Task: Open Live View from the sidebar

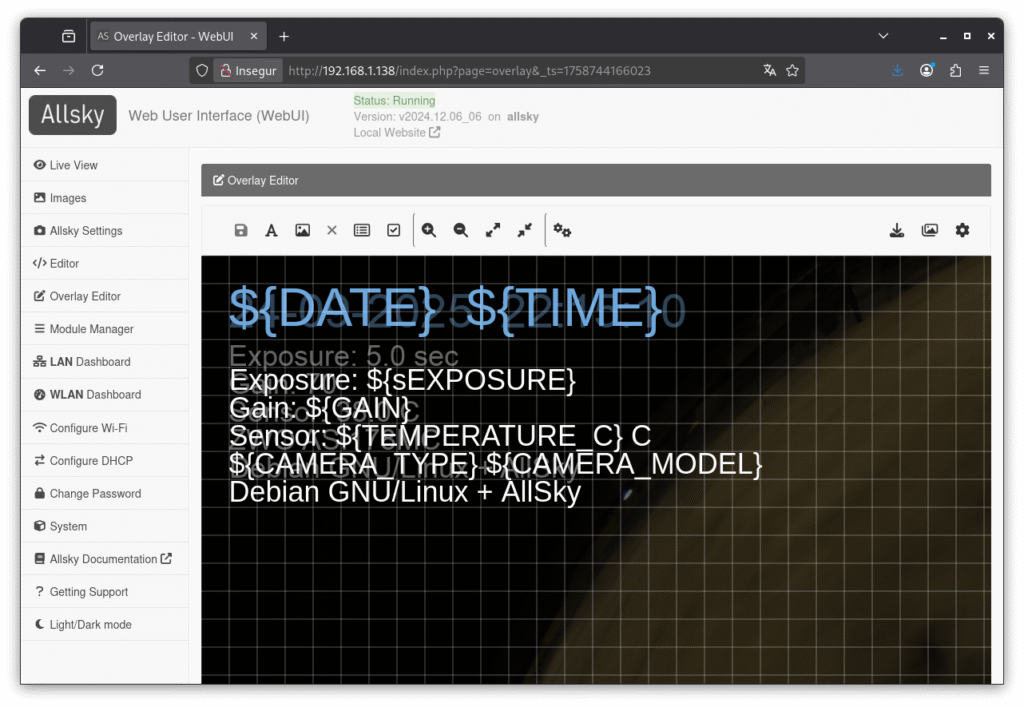Action: point(74,165)
